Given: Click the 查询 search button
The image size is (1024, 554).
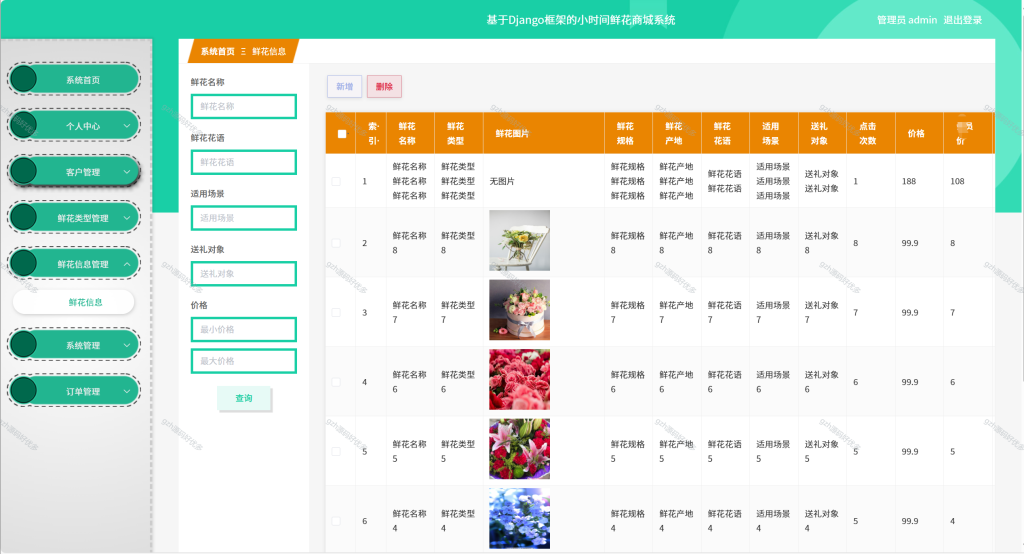Looking at the screenshot, I should click(244, 398).
